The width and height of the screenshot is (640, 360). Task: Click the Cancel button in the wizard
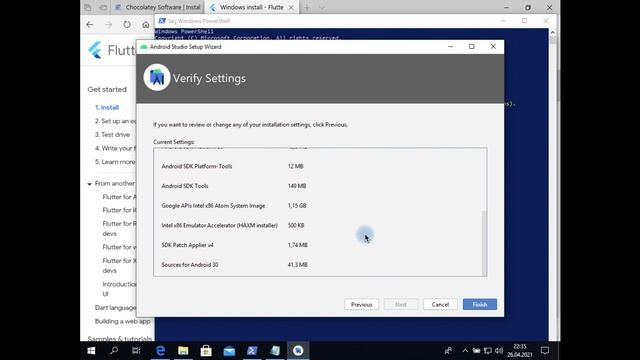click(x=440, y=304)
